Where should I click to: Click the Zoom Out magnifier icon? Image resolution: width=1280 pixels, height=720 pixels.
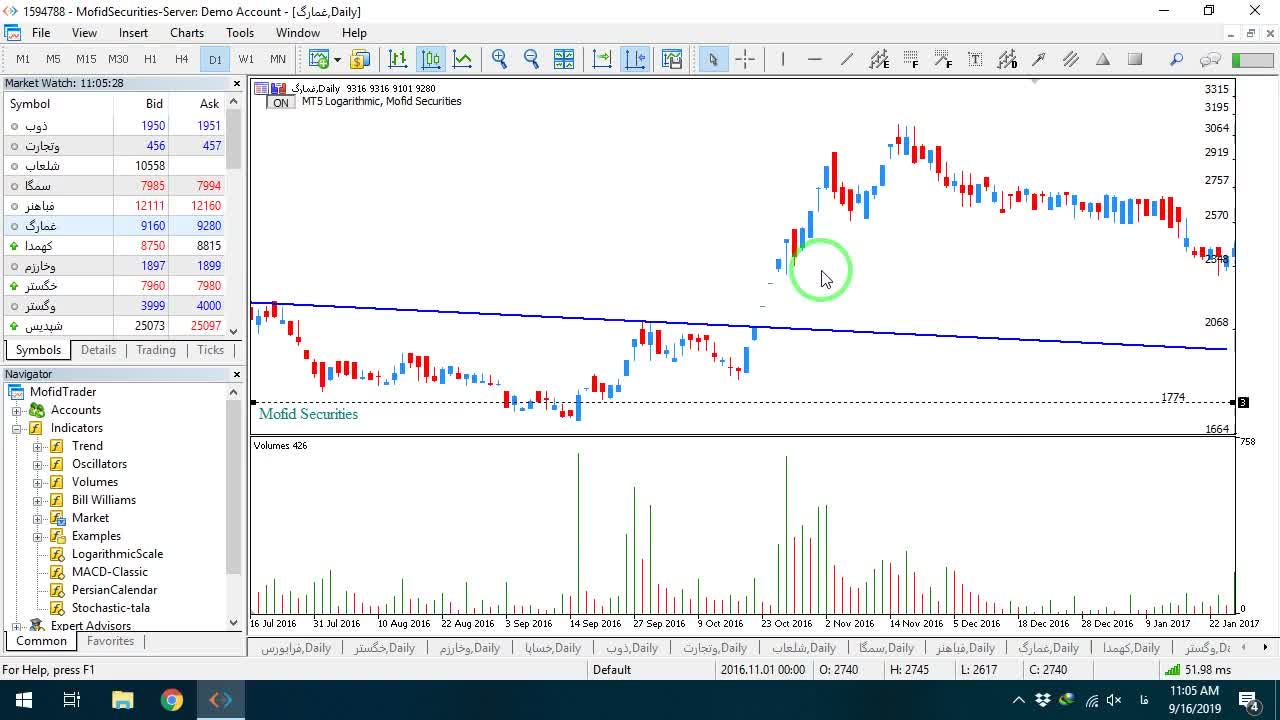pyautogui.click(x=531, y=59)
